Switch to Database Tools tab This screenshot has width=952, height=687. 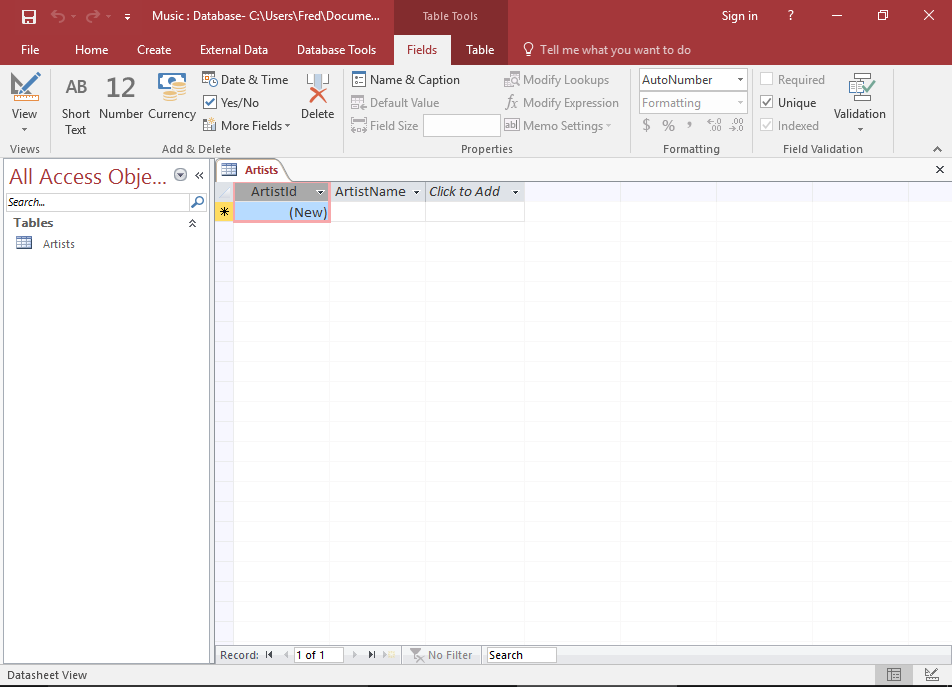click(x=336, y=50)
